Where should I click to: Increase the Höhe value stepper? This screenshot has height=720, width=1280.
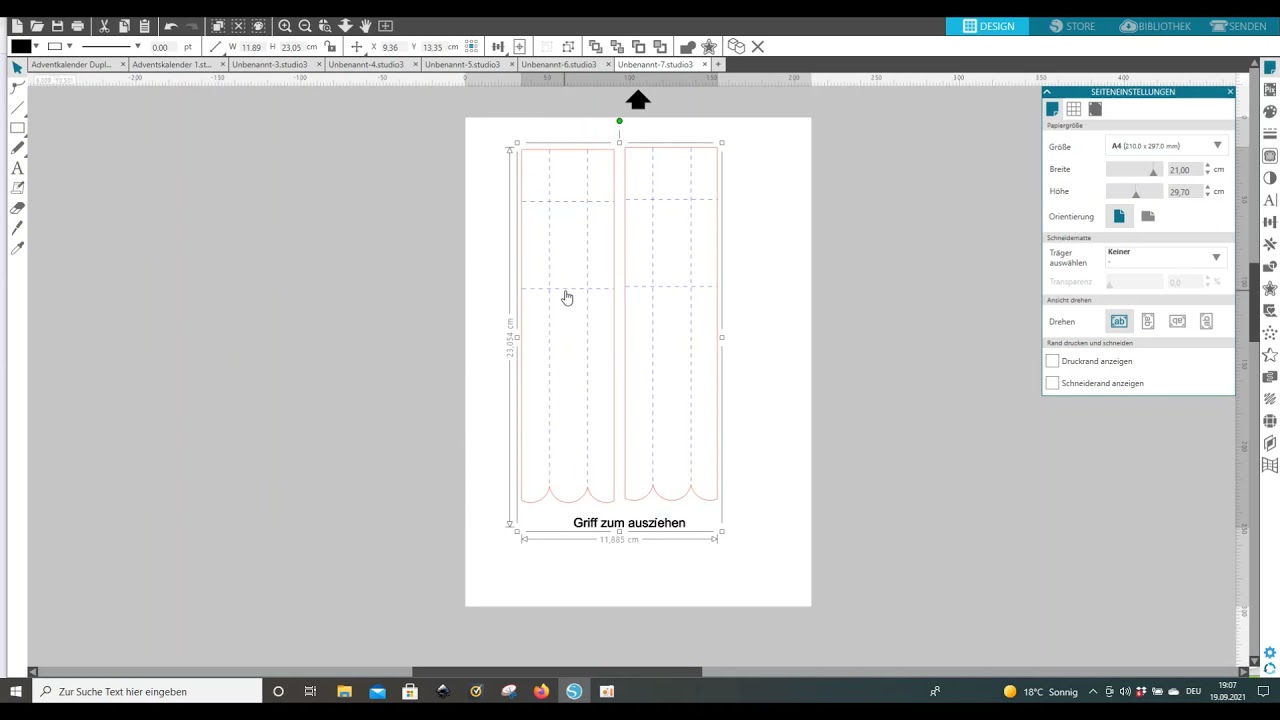pyautogui.click(x=1207, y=188)
